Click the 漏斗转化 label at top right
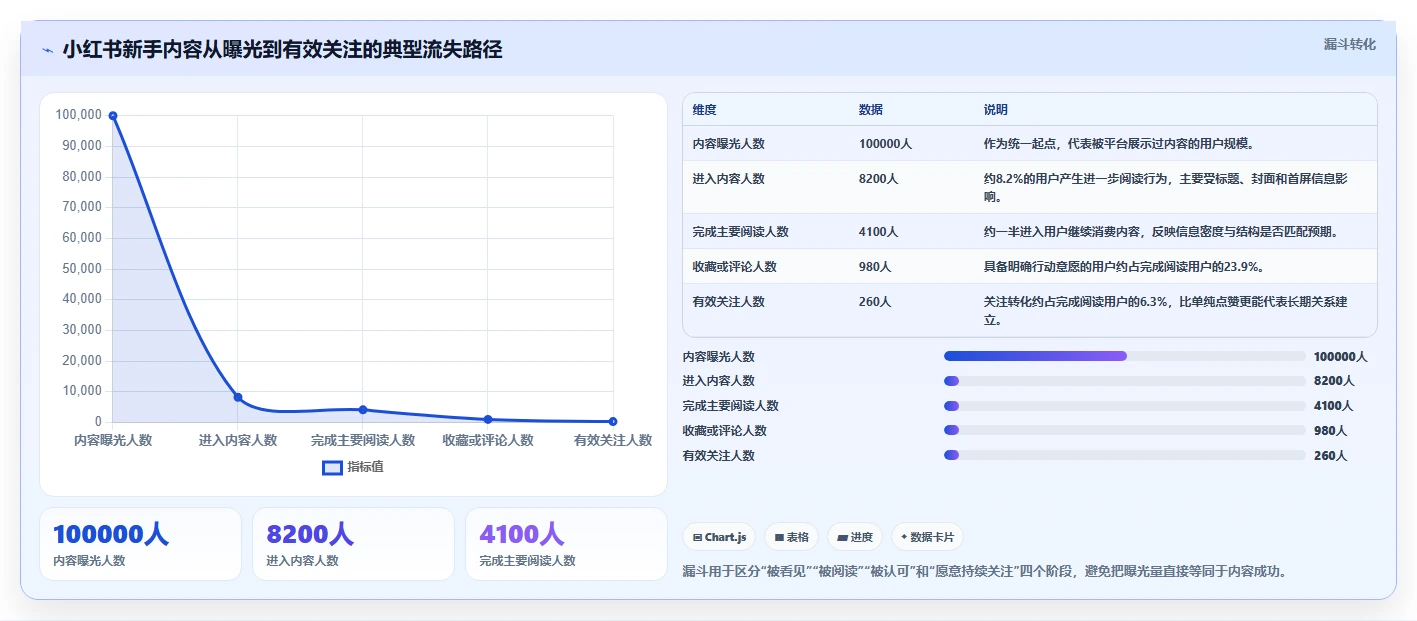 1349,45
